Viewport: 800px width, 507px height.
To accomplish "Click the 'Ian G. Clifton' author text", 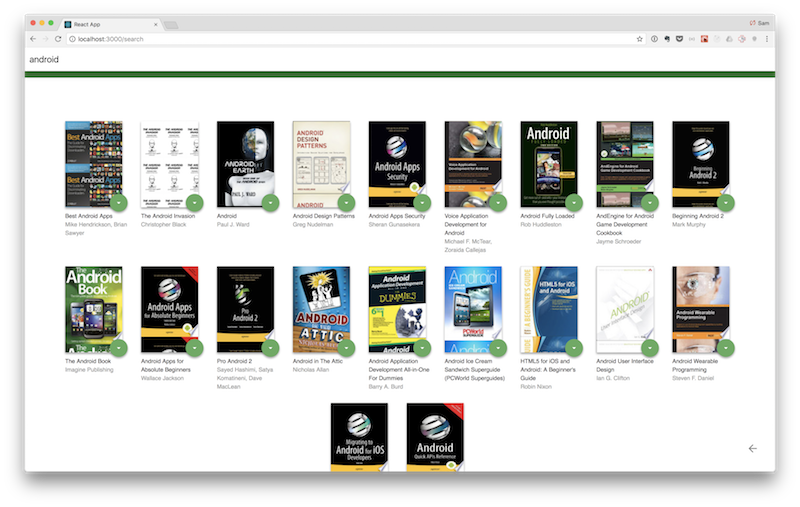I will tap(613, 378).
